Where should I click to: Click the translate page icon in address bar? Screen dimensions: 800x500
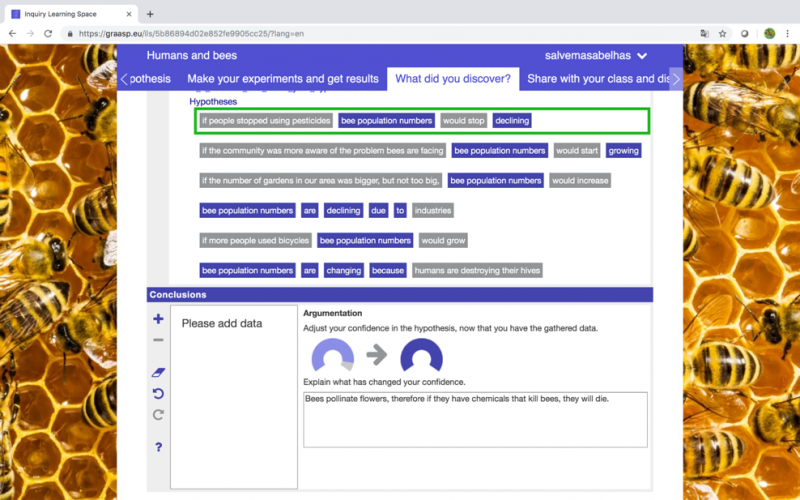point(705,34)
